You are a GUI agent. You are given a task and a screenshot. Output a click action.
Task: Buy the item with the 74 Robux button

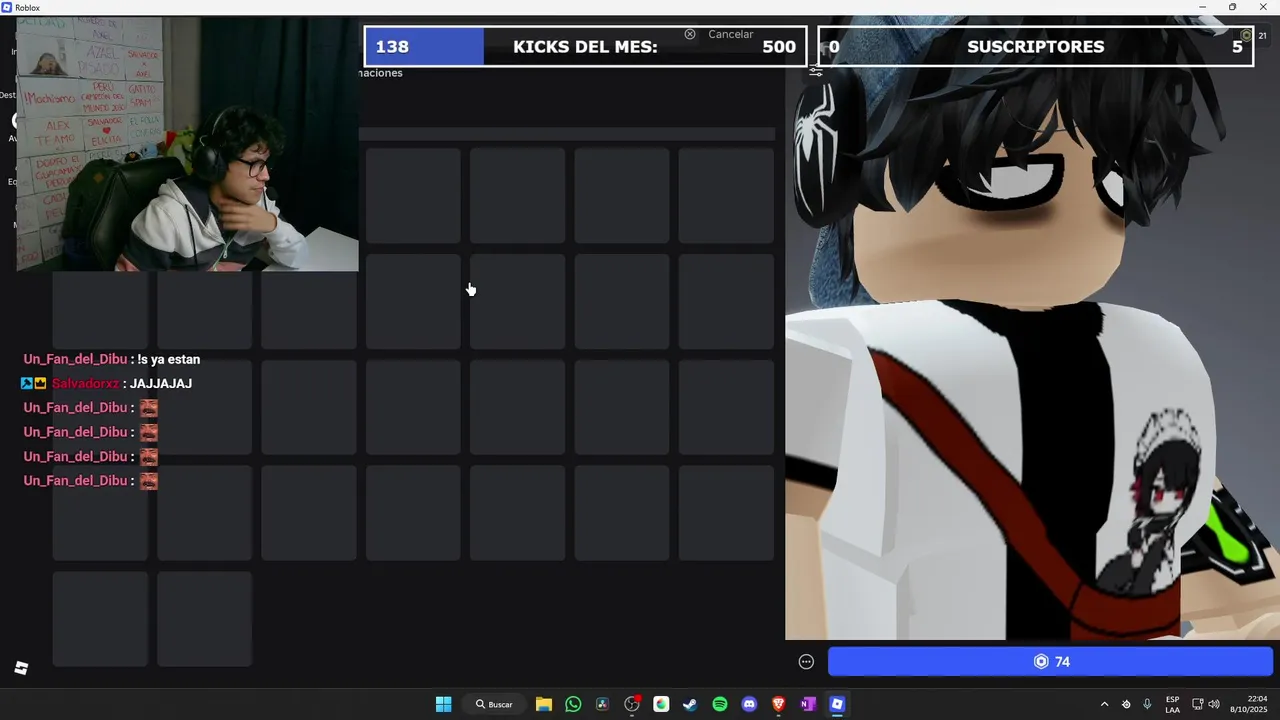pos(1050,661)
